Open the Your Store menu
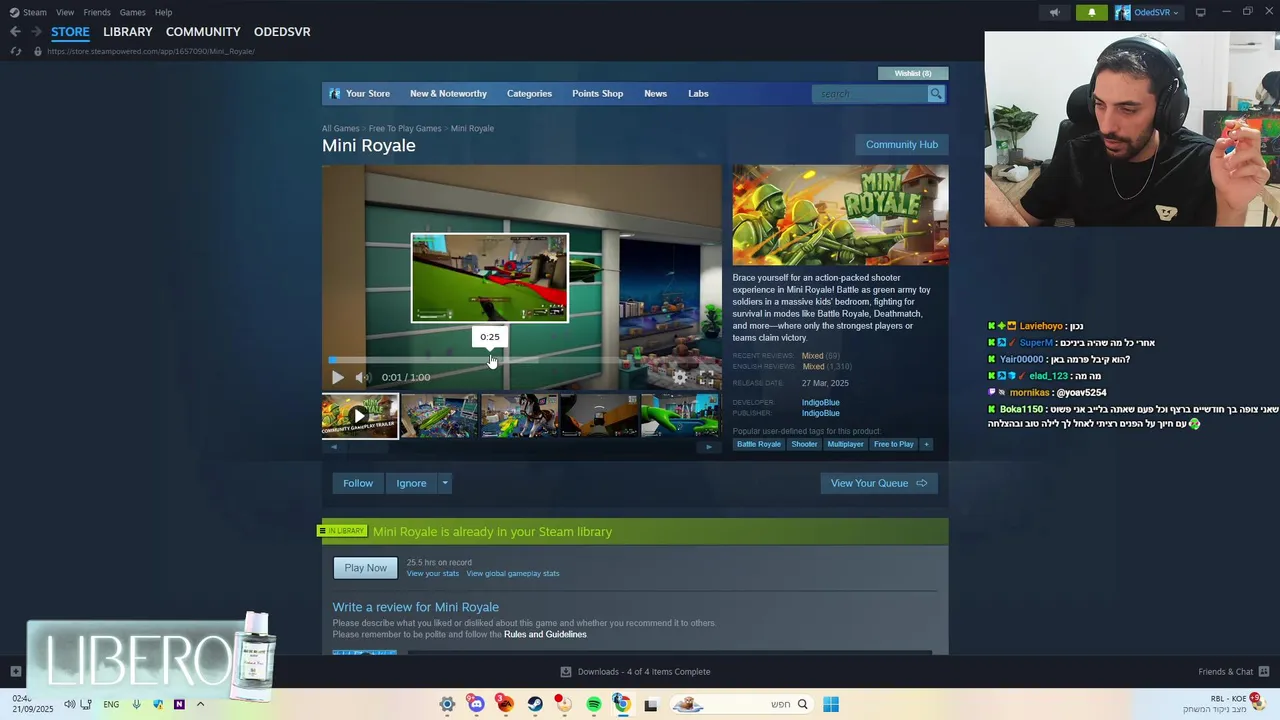Screen dimensions: 1280x720 (x=359, y=94)
